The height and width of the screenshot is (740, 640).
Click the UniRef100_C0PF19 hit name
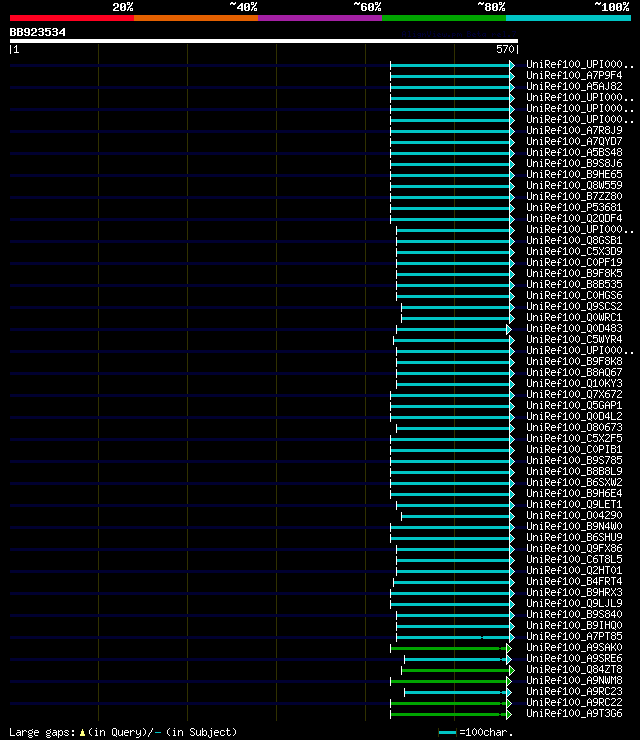[574, 263]
